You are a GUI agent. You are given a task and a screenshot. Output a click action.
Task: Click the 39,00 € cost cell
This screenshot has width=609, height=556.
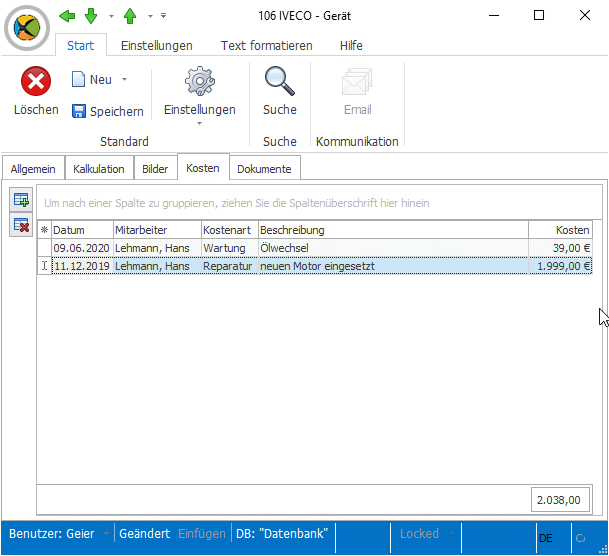(x=560, y=248)
